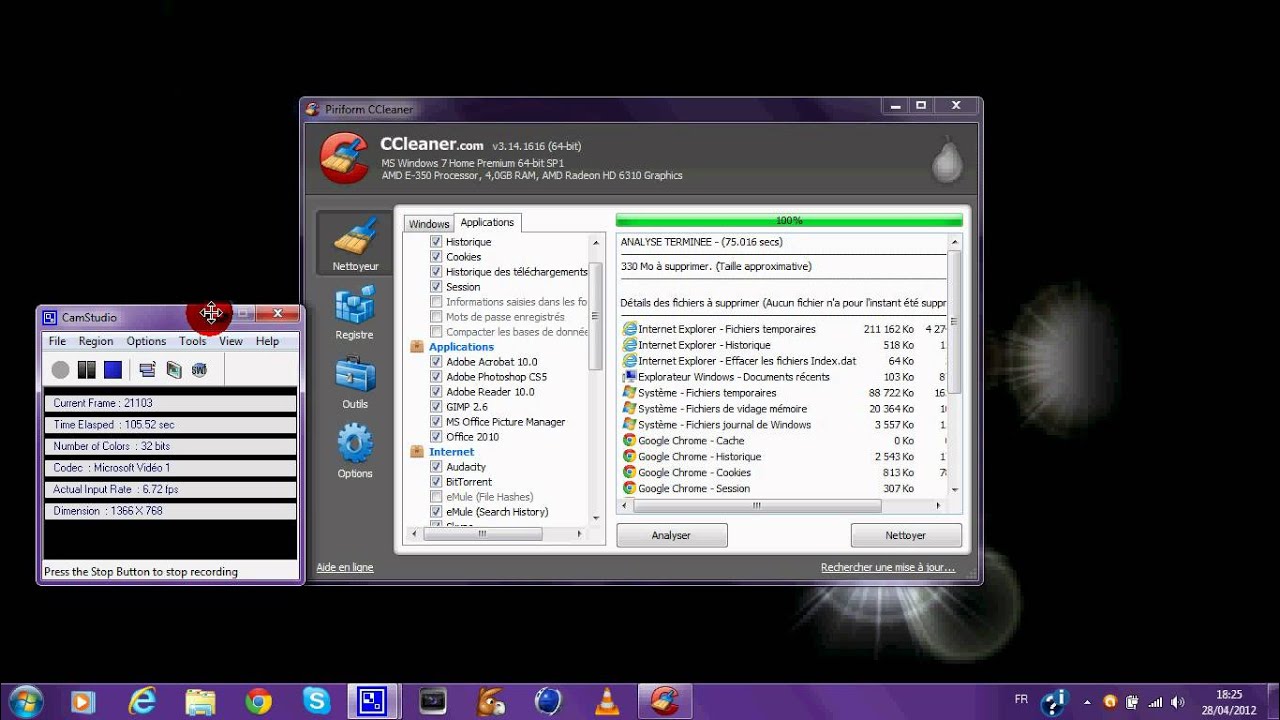Open CamStudio Tools menu

click(193, 341)
